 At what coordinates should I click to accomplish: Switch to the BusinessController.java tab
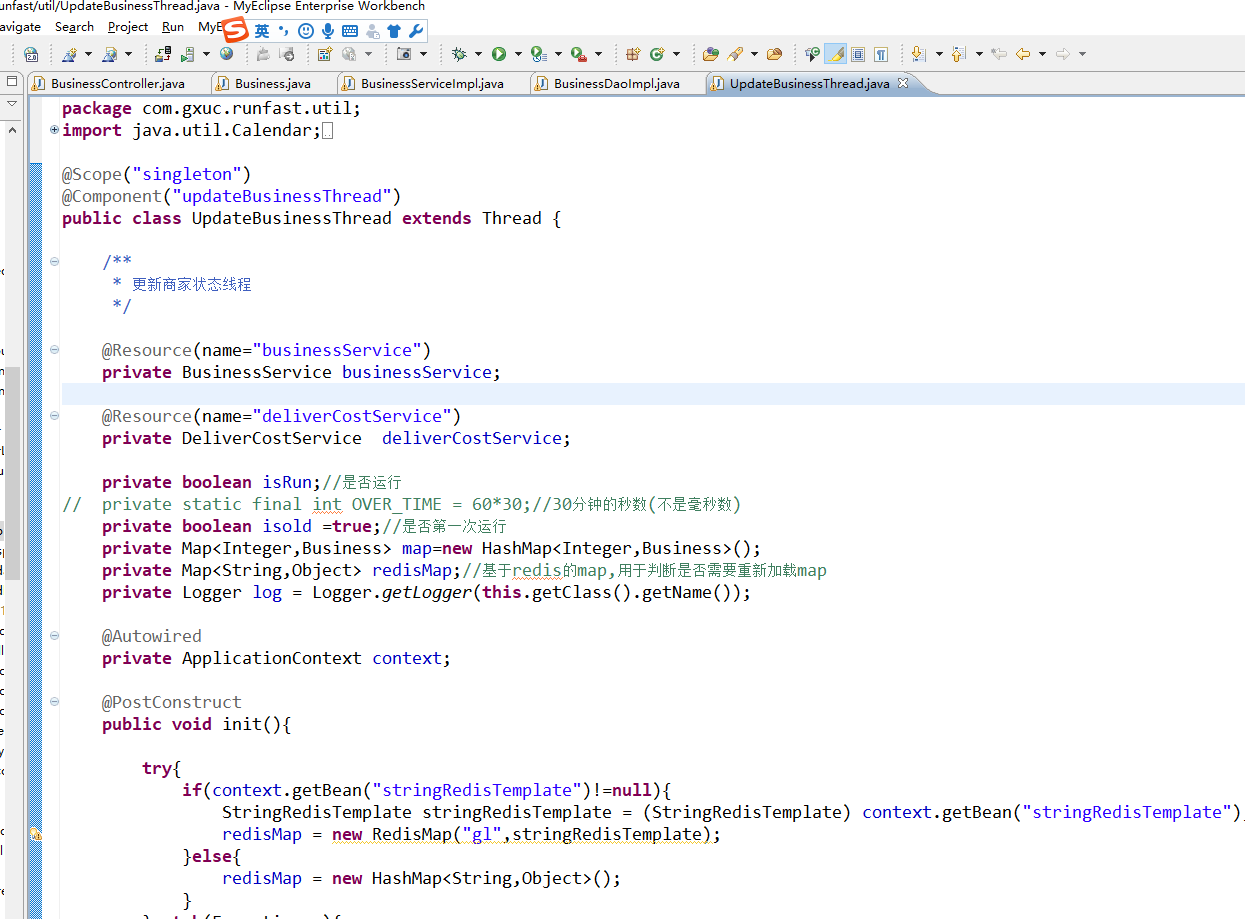(117, 84)
